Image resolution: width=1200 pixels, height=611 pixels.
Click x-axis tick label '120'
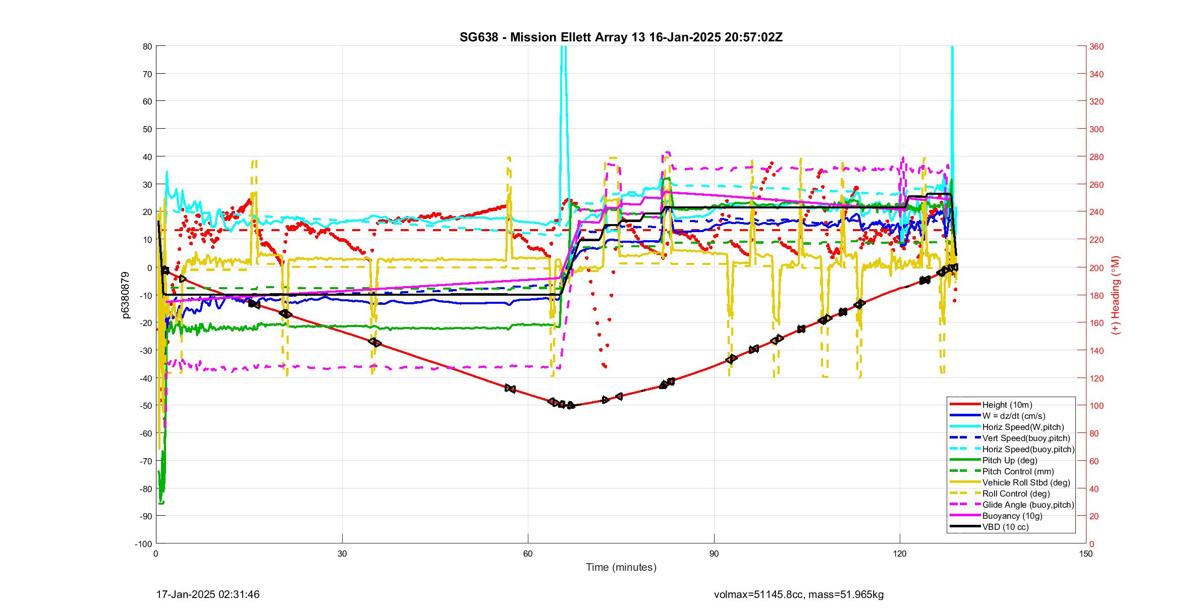[900, 554]
